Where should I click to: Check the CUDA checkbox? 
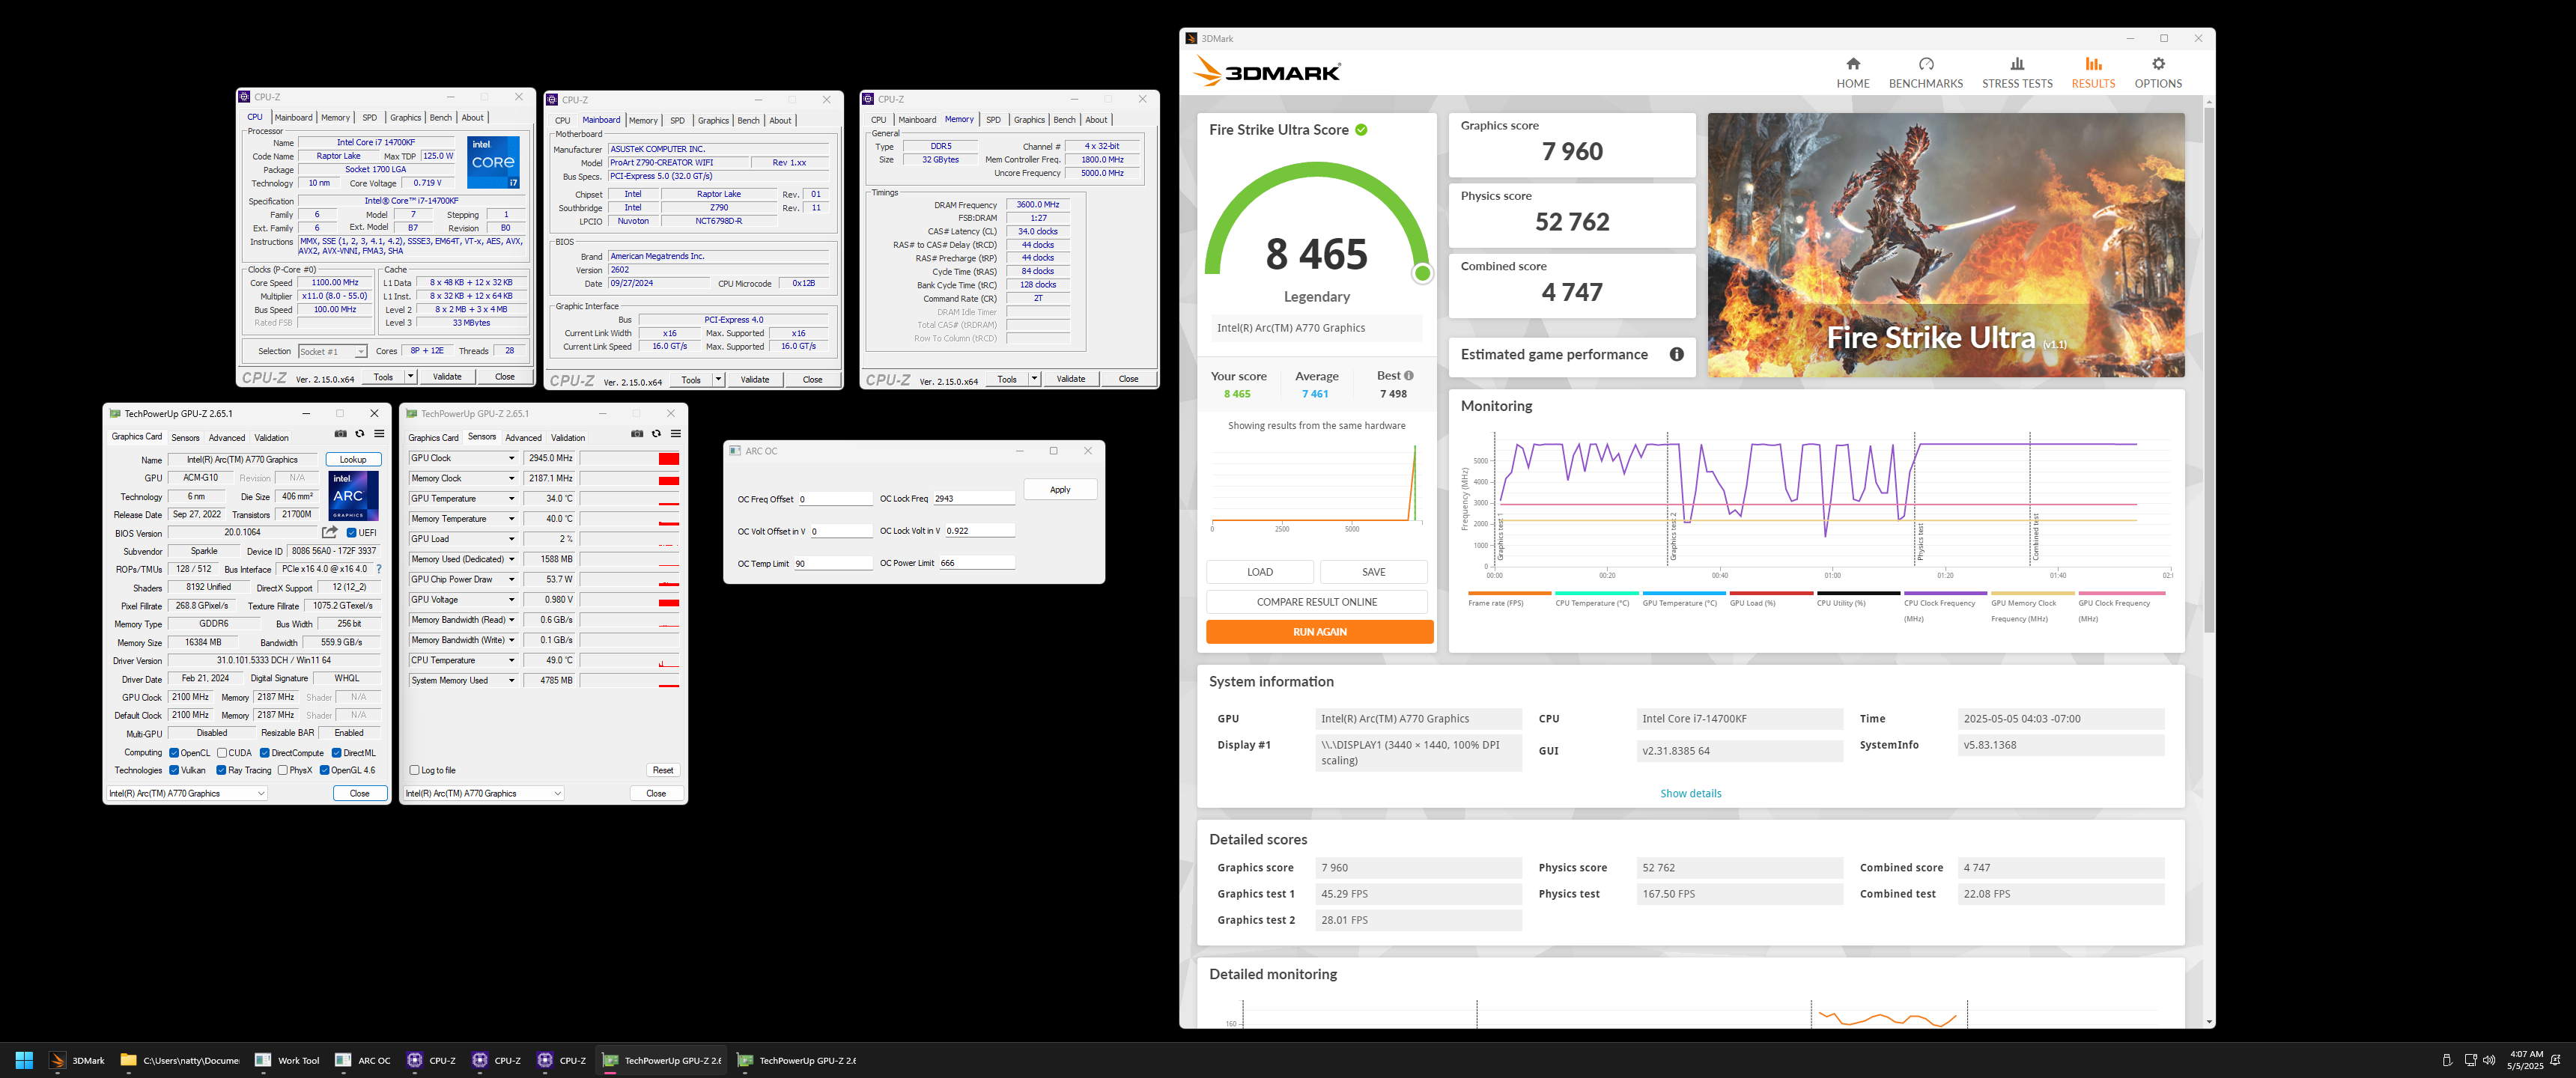(222, 753)
